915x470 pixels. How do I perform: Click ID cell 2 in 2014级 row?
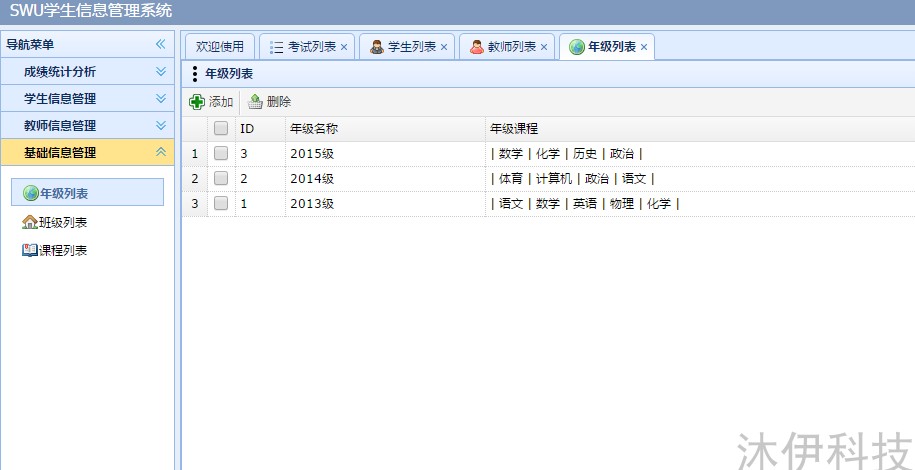(260, 179)
